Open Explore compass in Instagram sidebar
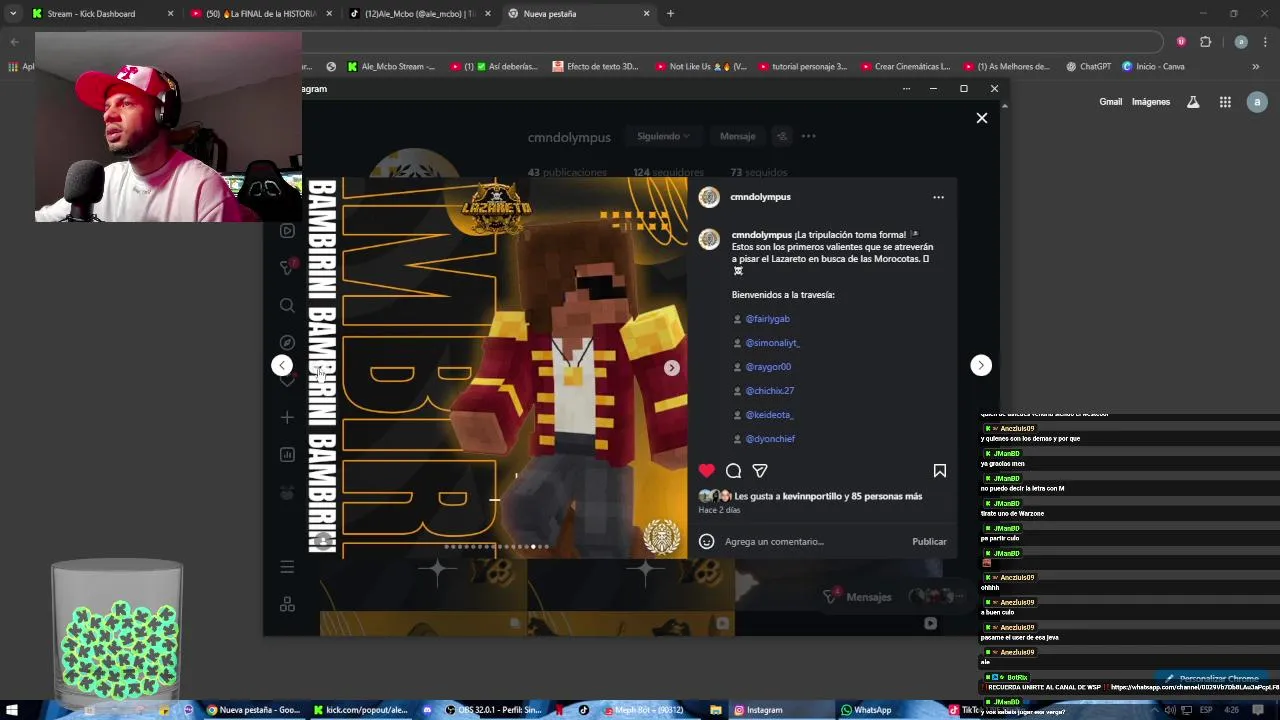 coord(287,342)
